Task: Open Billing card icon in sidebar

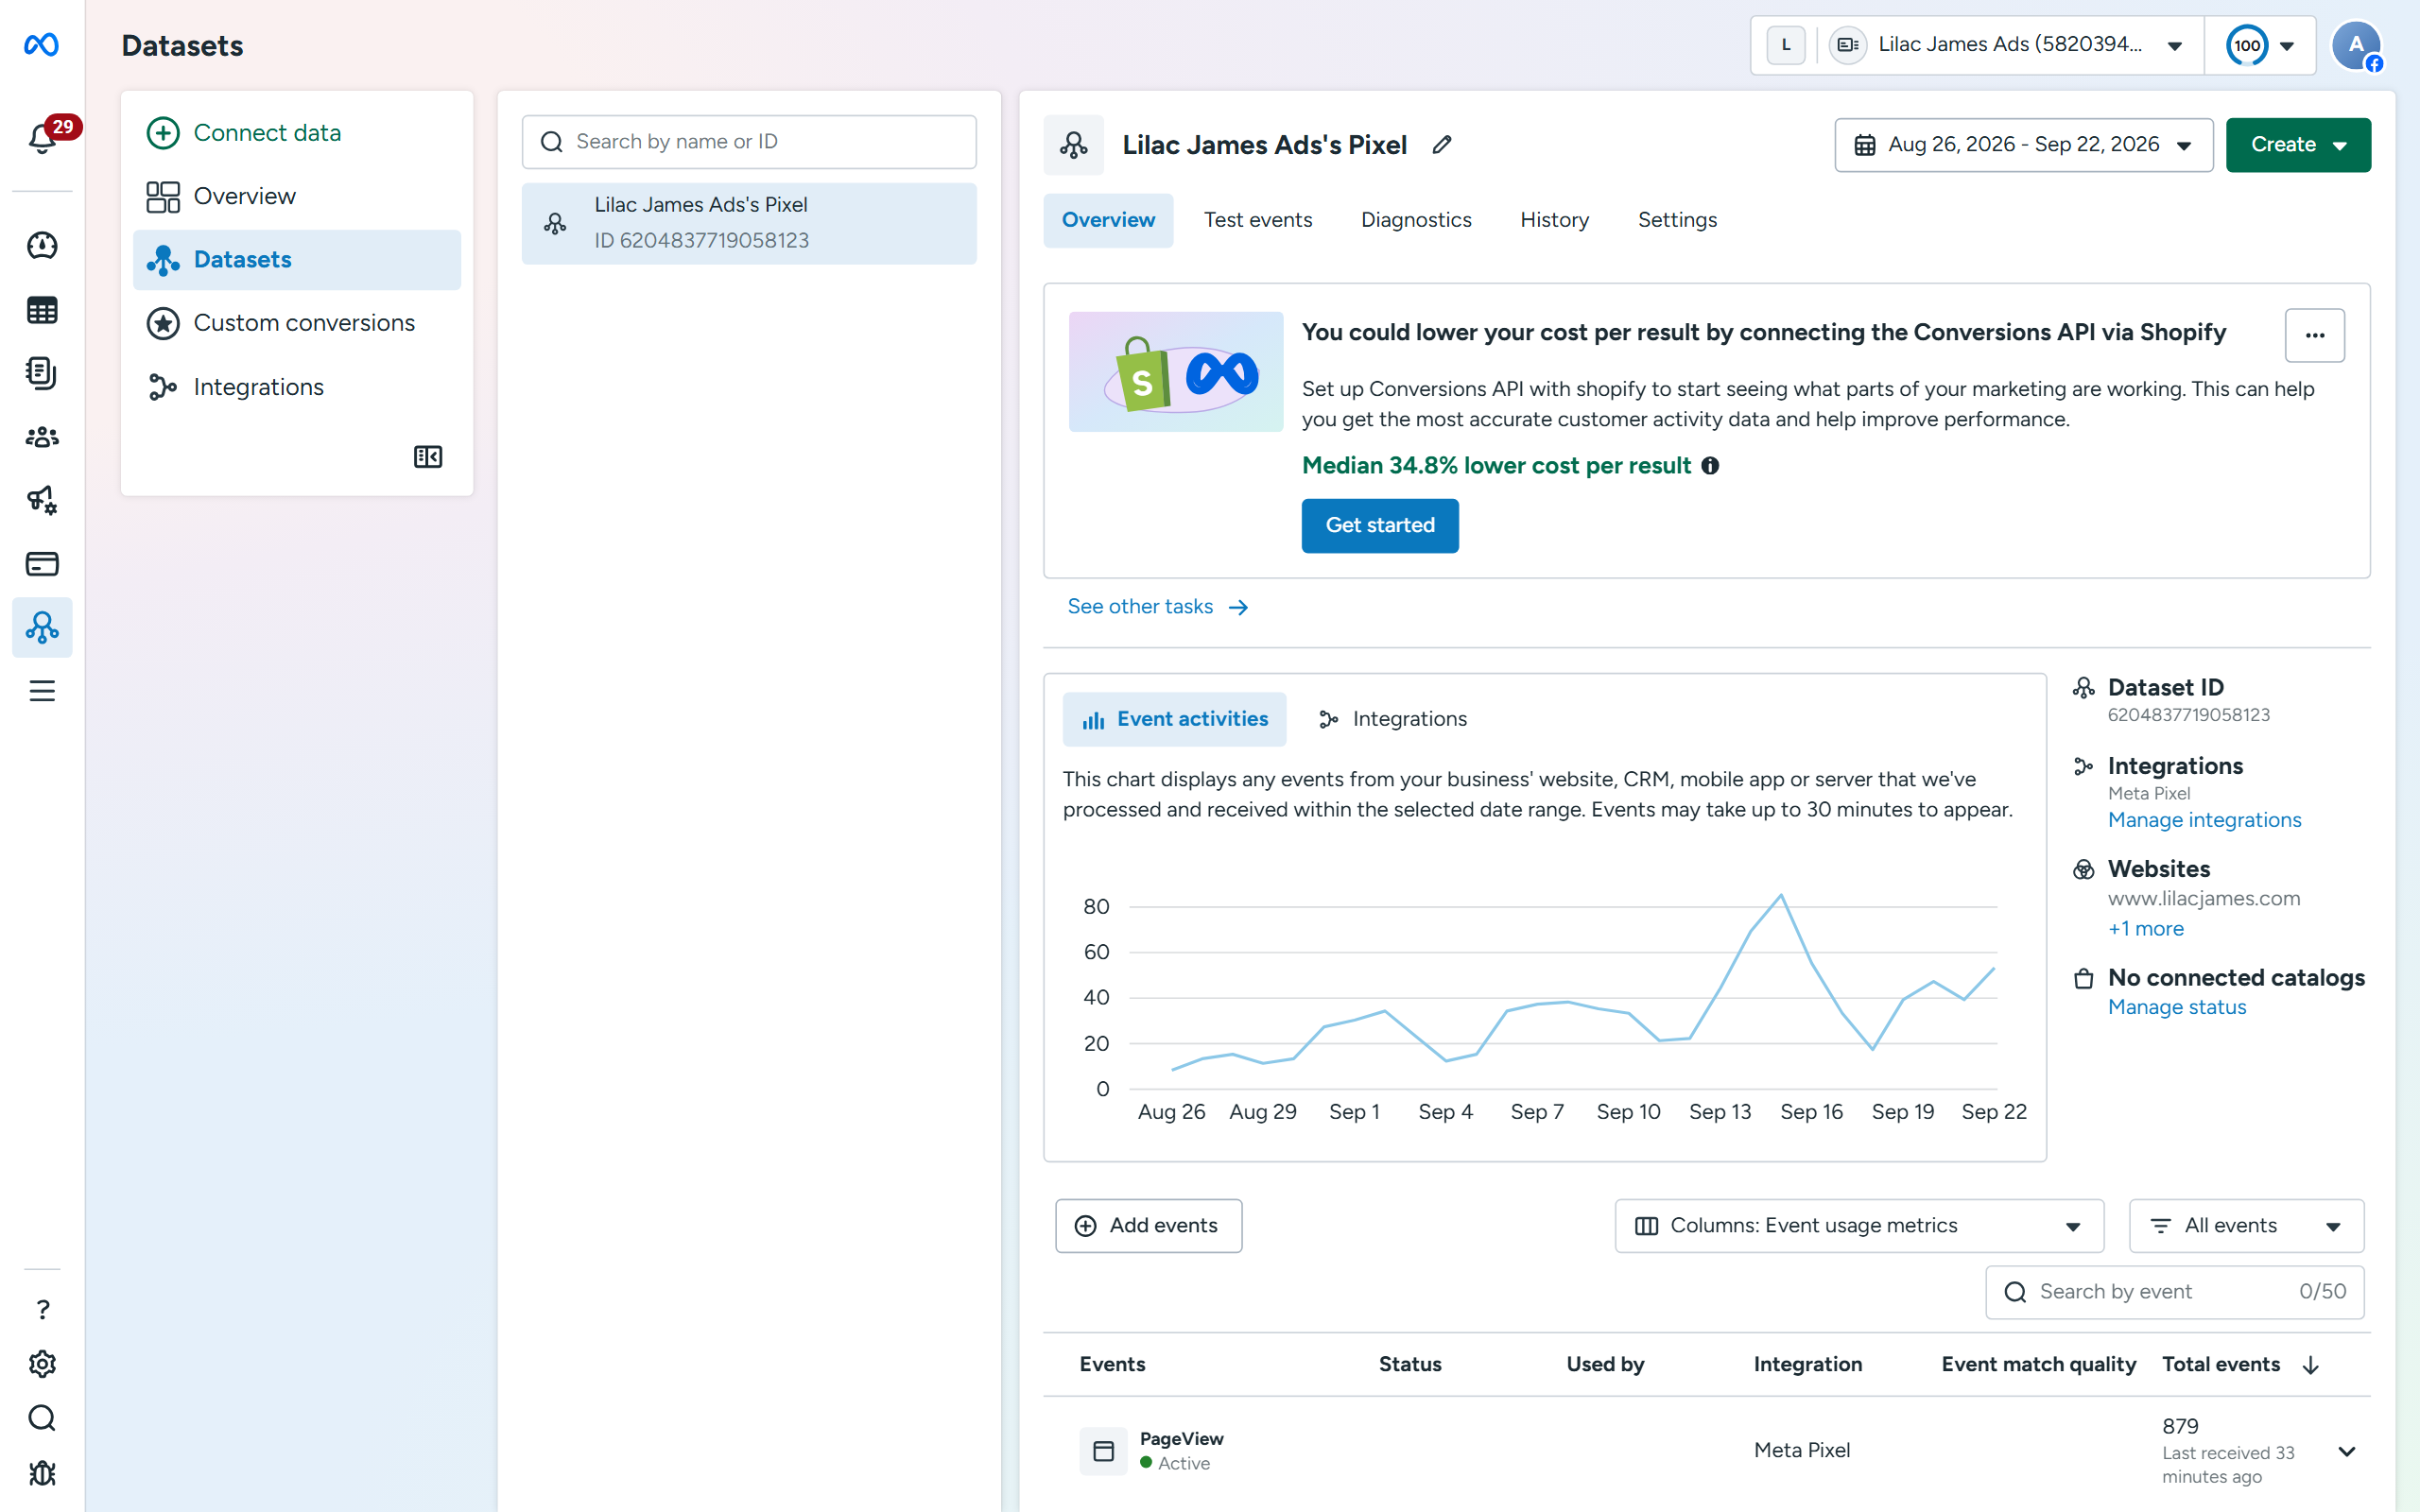Action: point(42,564)
